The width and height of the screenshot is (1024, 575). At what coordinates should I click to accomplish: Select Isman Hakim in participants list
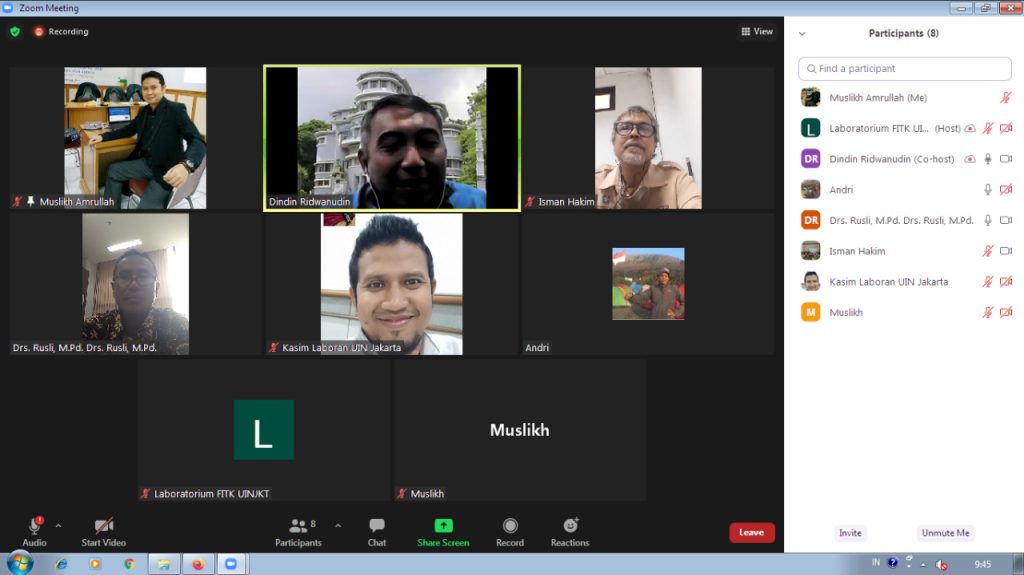coord(857,251)
